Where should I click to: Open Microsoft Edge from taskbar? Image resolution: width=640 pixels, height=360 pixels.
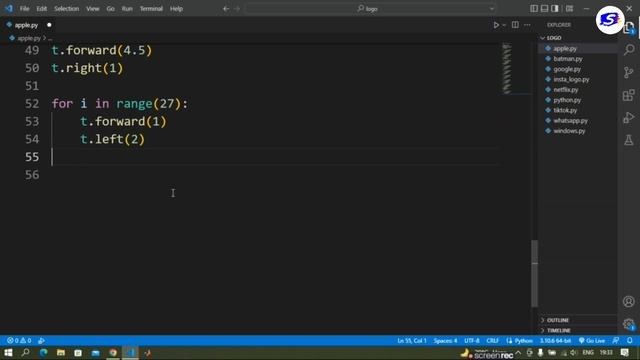click(43, 353)
